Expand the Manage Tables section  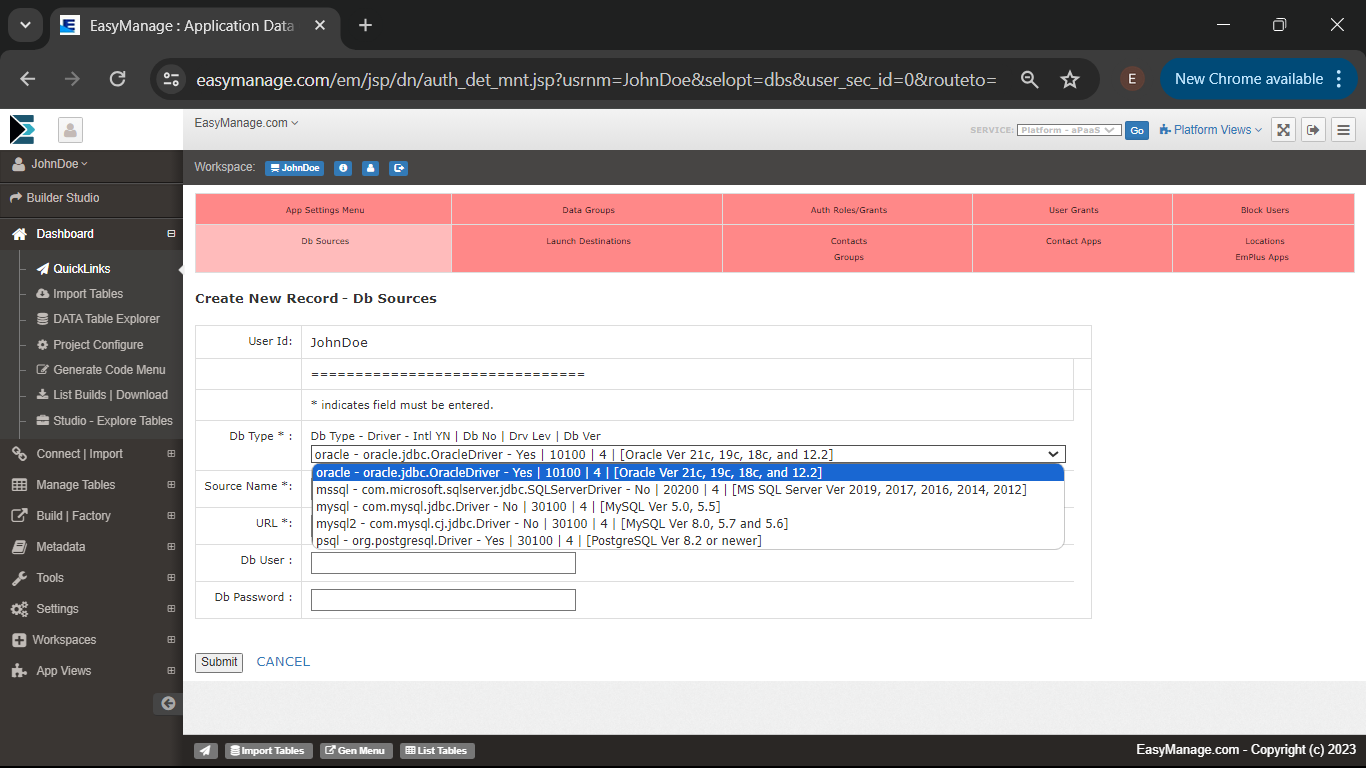[x=171, y=485]
